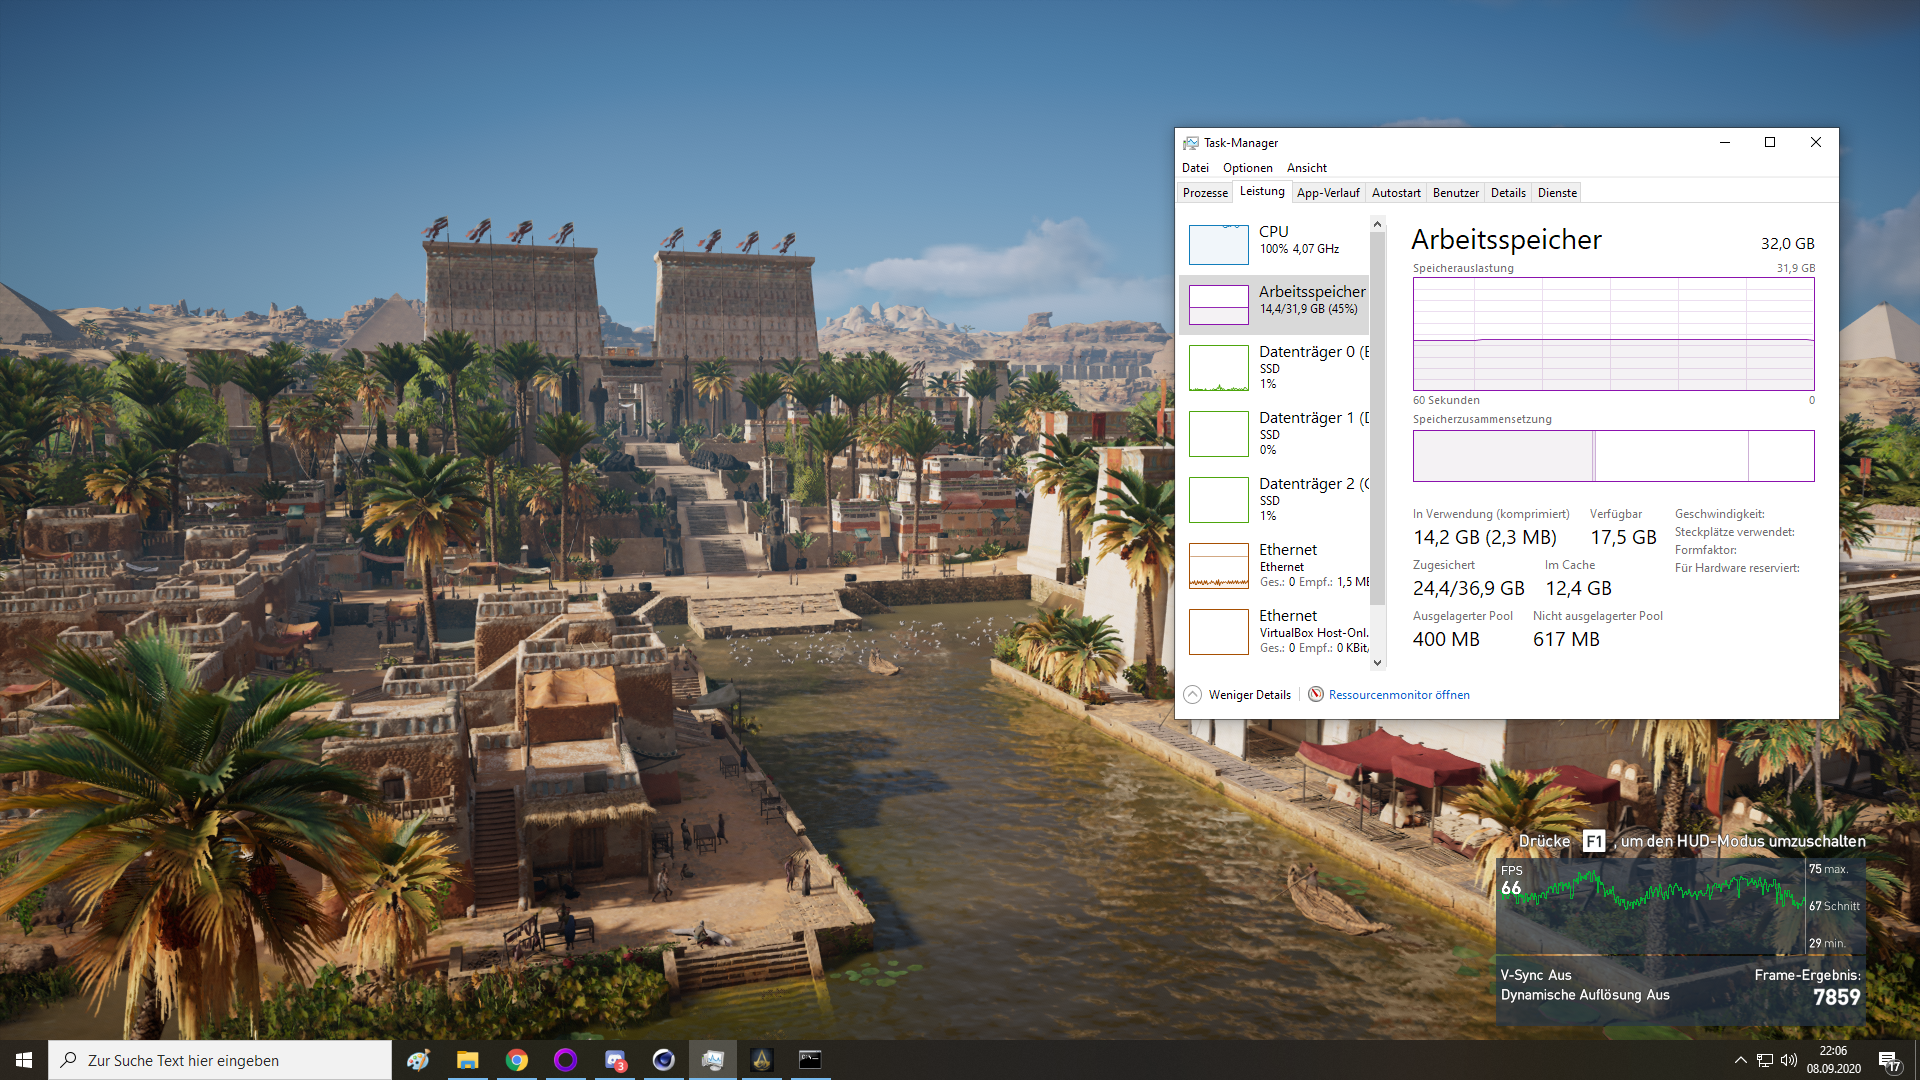
Task: Click the command prompt taskbar icon
Action: pos(810,1060)
